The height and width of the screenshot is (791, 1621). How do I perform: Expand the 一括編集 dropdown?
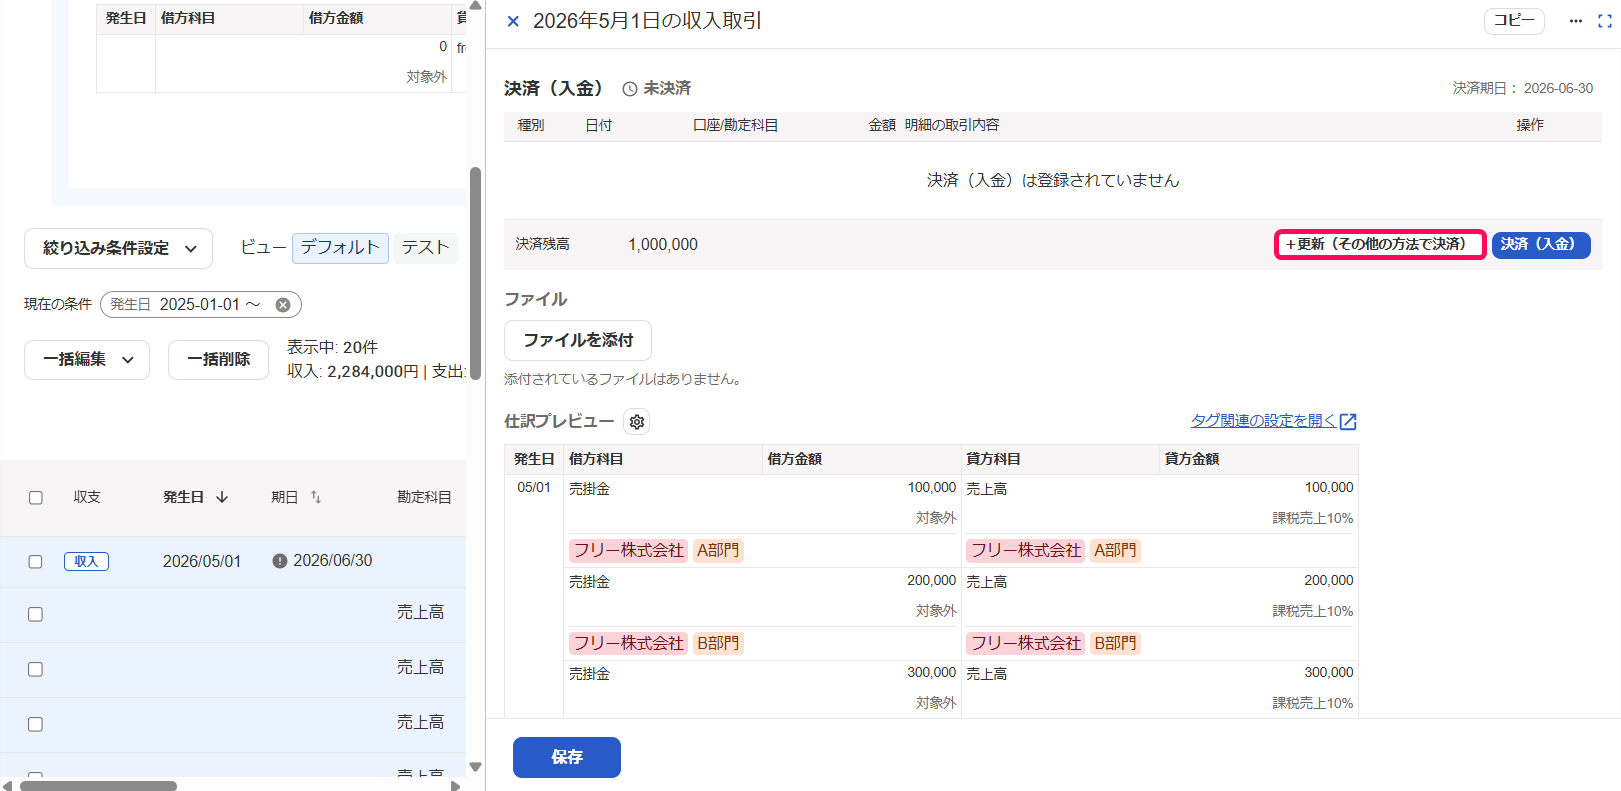(x=87, y=360)
